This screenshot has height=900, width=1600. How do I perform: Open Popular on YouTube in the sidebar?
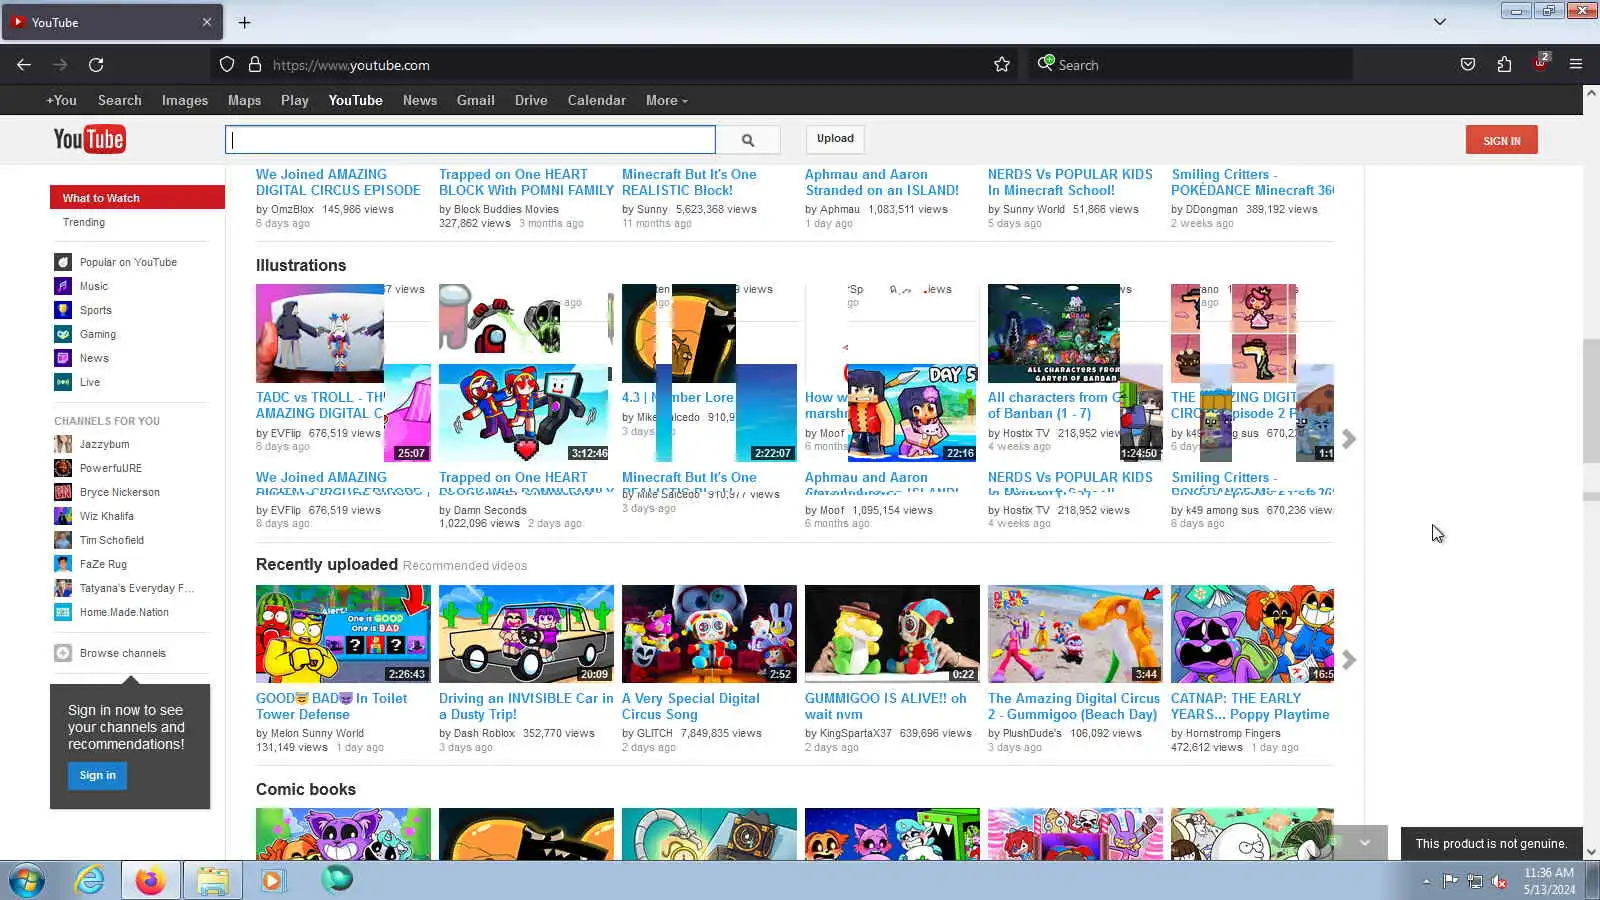coord(128,262)
